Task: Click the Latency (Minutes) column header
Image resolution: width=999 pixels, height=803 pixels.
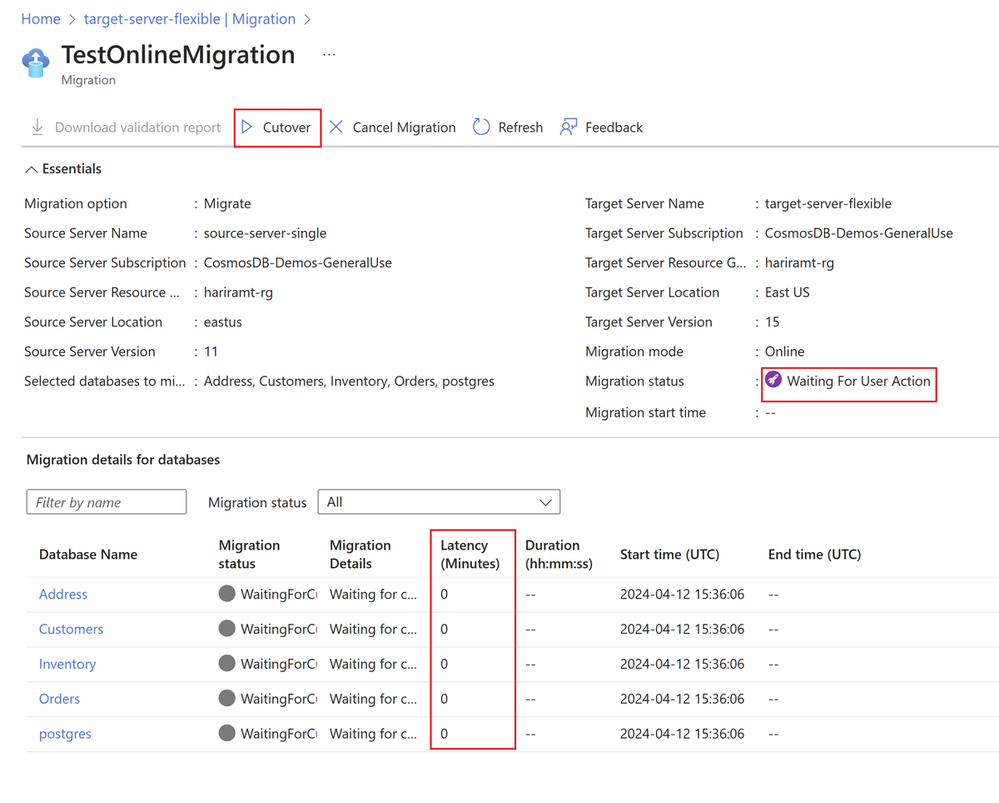Action: point(470,554)
